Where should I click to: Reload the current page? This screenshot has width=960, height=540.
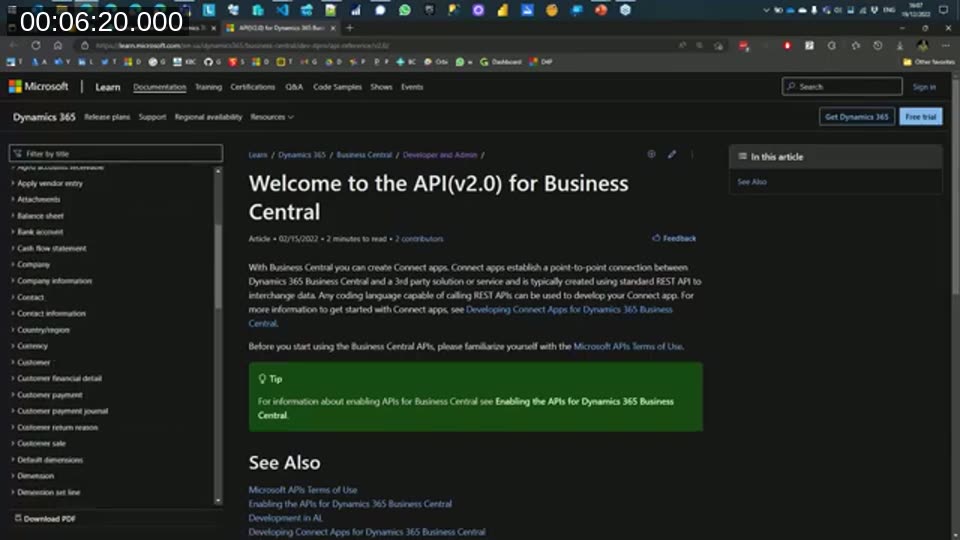pyautogui.click(x=36, y=45)
